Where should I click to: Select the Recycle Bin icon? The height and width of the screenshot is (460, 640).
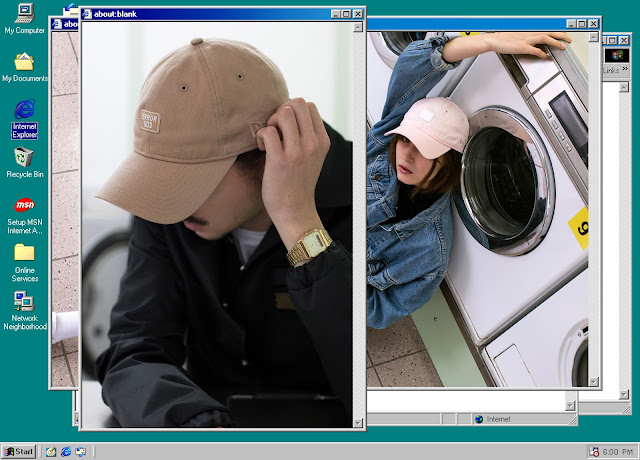point(24,162)
